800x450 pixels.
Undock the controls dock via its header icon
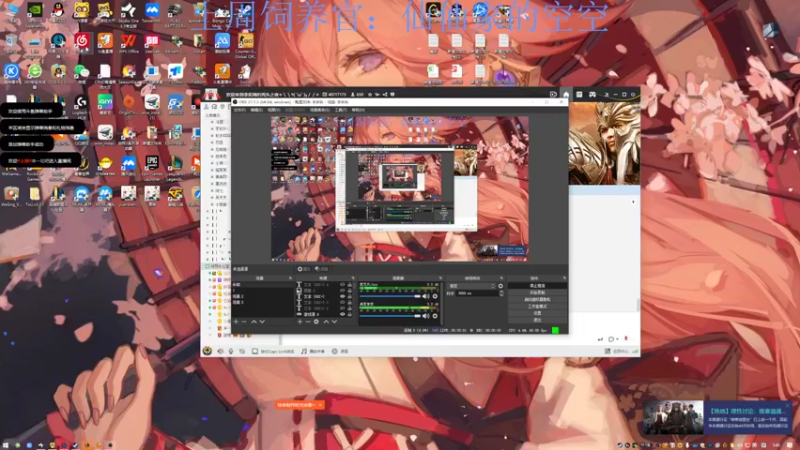tap(565, 278)
